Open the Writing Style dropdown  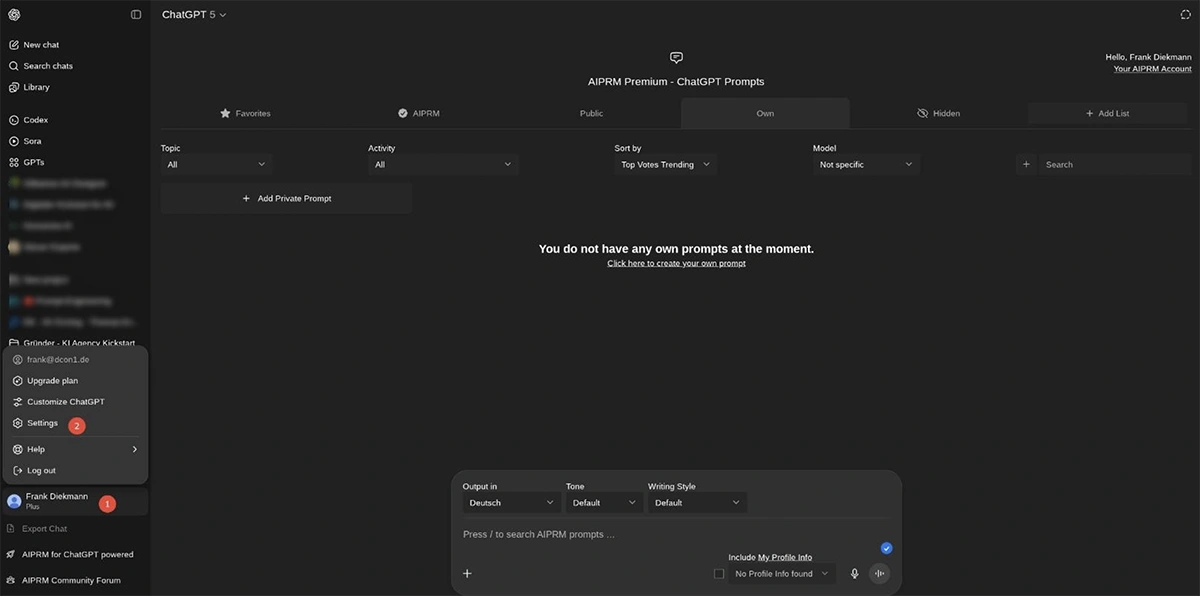tap(697, 502)
